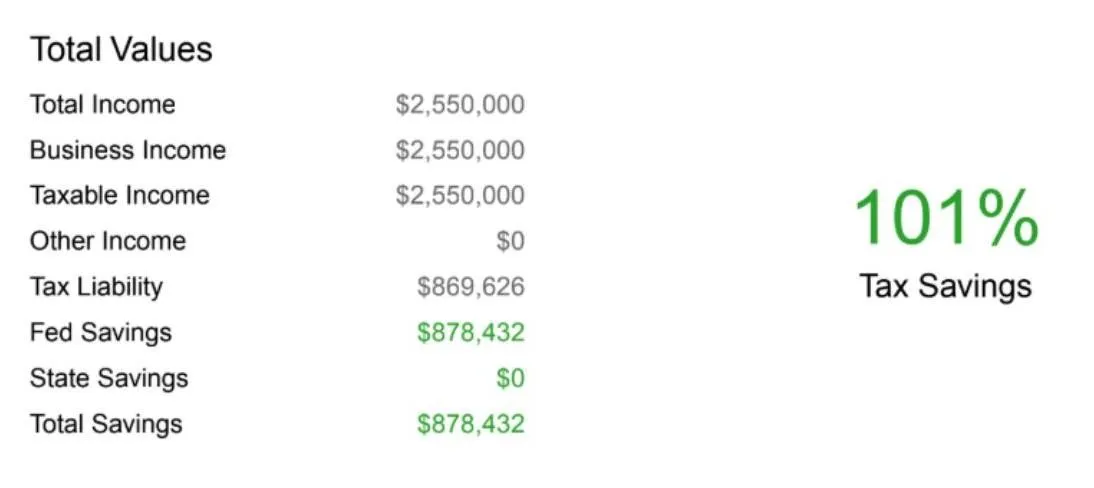1094x488 pixels.
Task: Select the Total Savings label
Action: point(106,424)
